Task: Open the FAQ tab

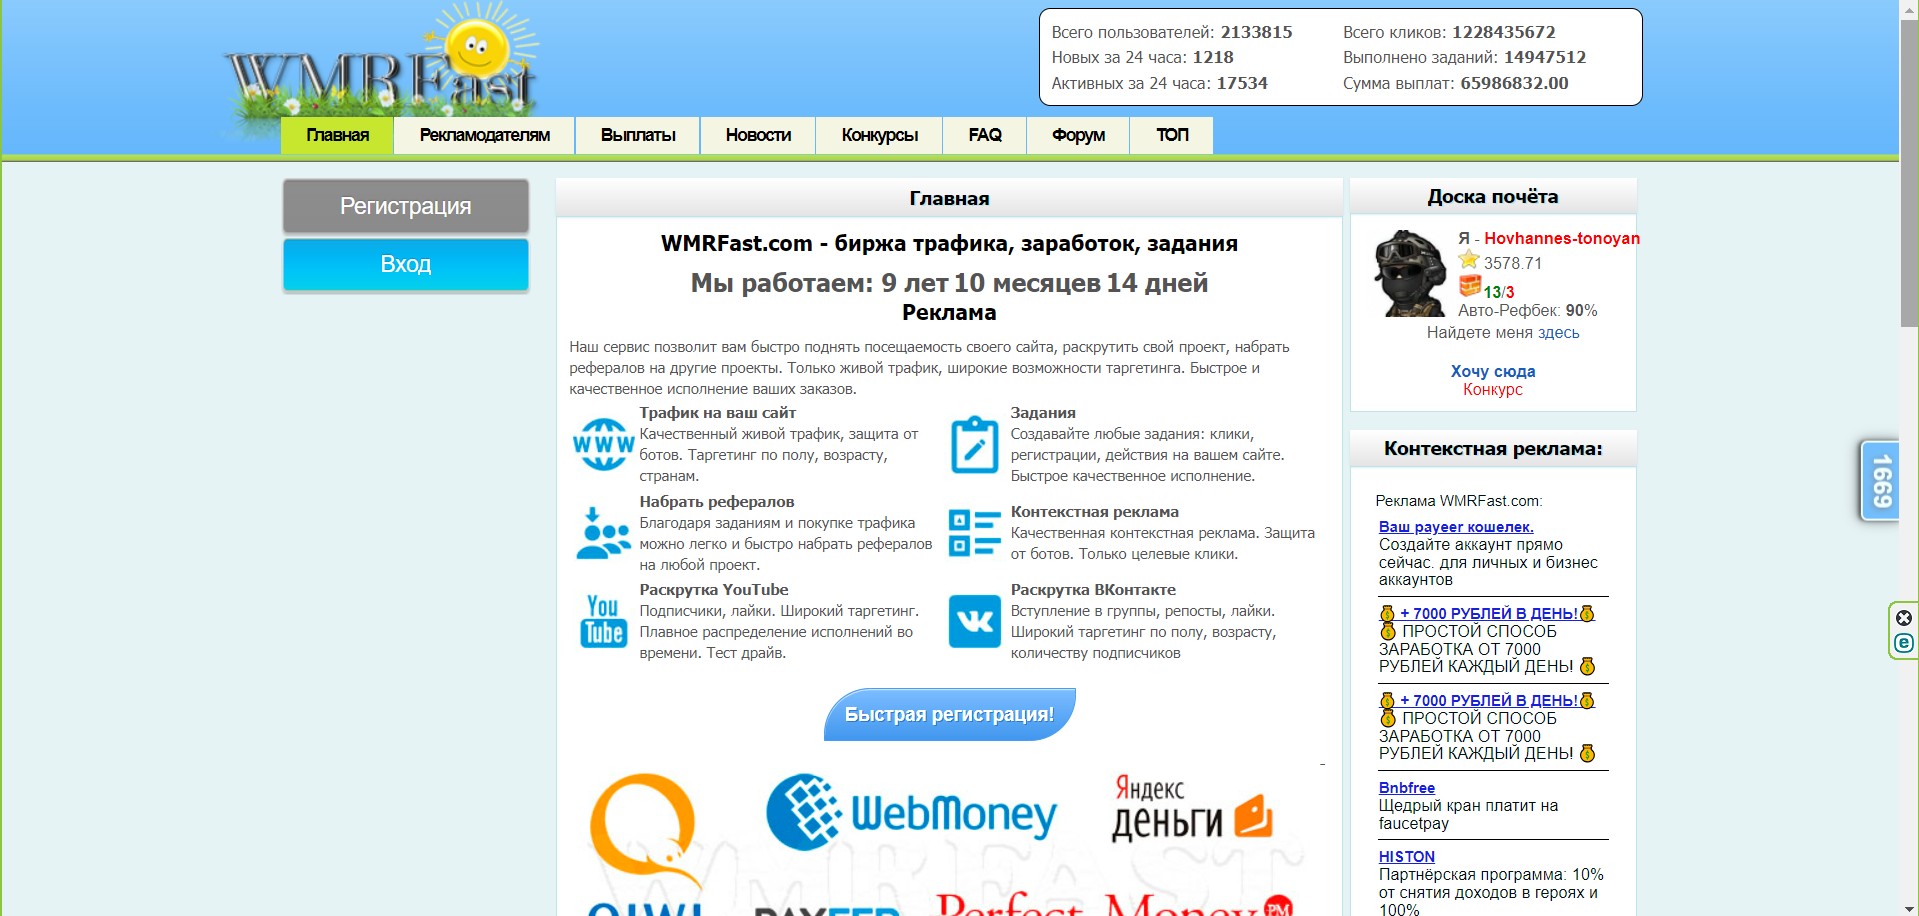Action: coord(985,135)
